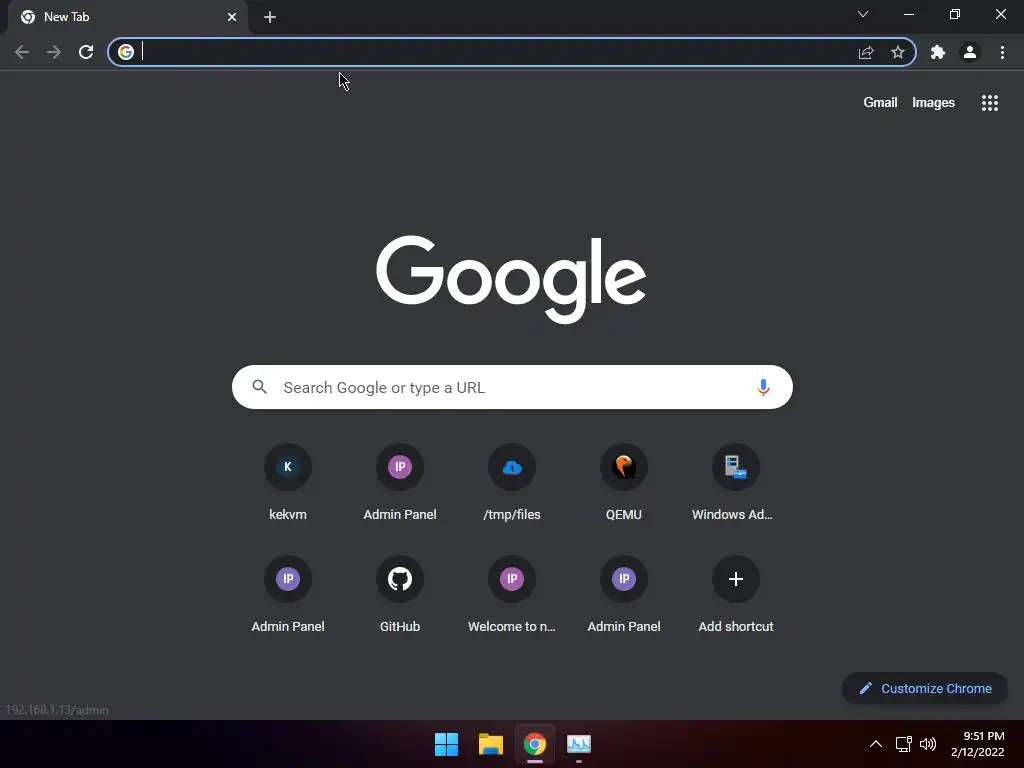The height and width of the screenshot is (768, 1024).
Task: Open the Gmail link
Action: [880, 103]
